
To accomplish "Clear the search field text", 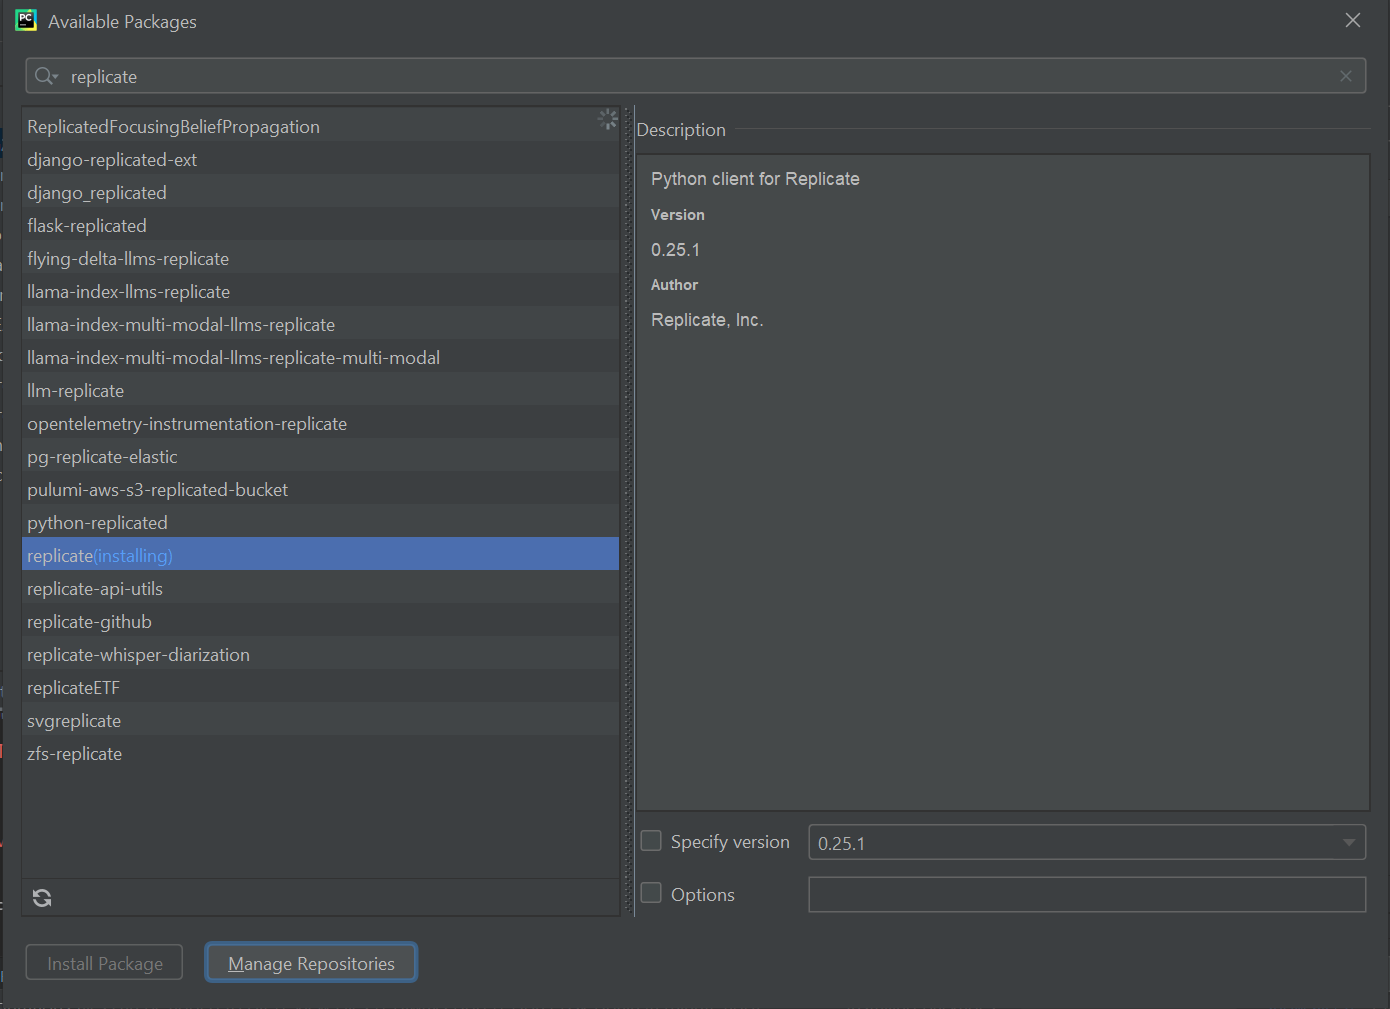I will pyautogui.click(x=1346, y=76).
